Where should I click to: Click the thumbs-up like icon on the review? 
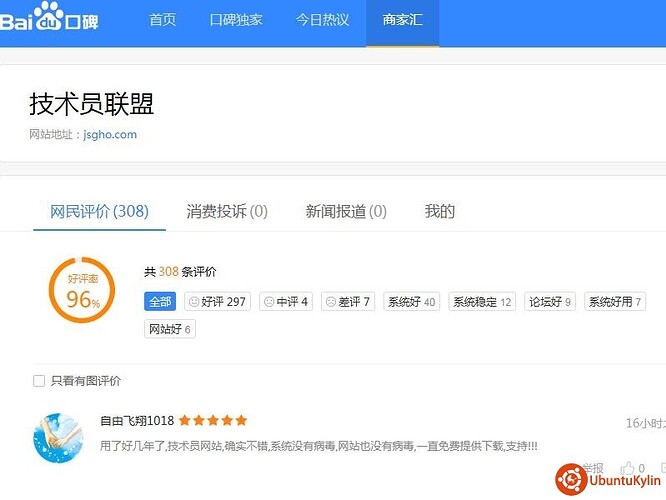[627, 468]
